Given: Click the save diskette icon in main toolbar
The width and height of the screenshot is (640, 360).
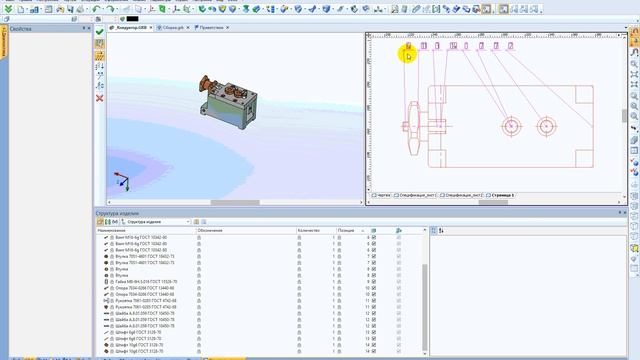Looking at the screenshot, I should click(70, 9).
